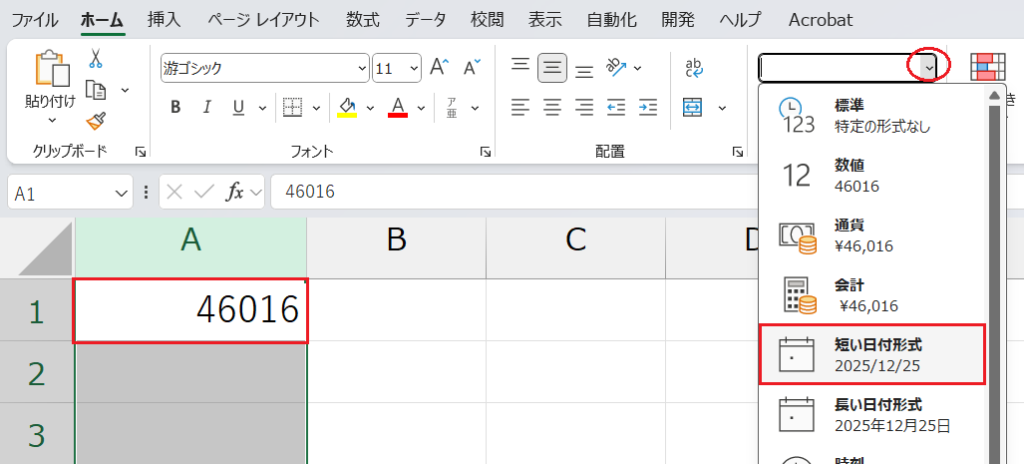
Task: Click the Copy icon
Action: click(96, 90)
